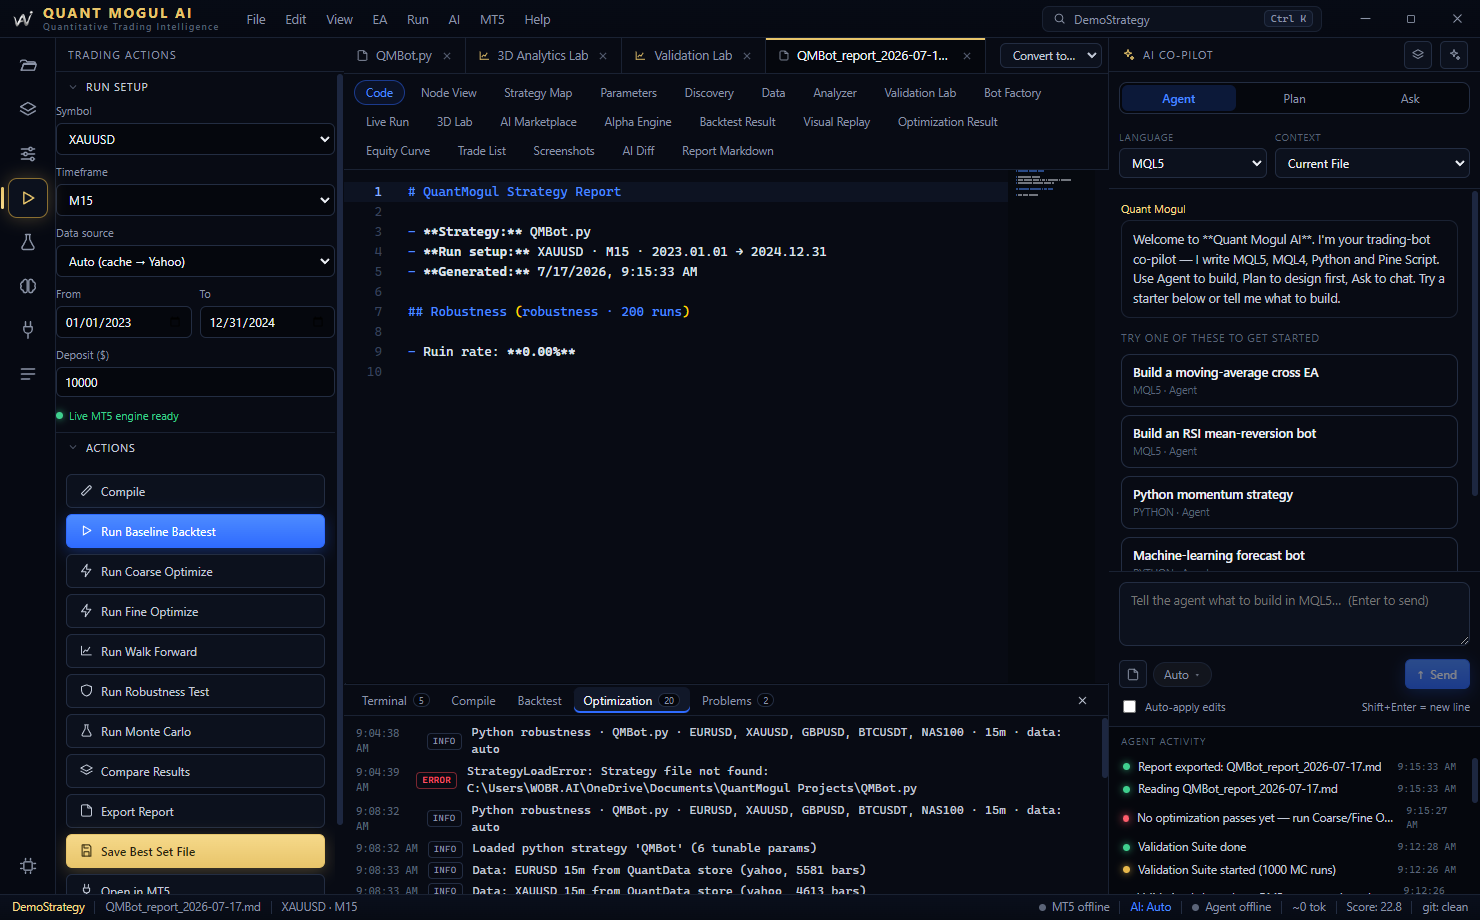Click the bottom chip icon in left sidebar
Viewport: 1480px width, 920px height.
[x=28, y=866]
